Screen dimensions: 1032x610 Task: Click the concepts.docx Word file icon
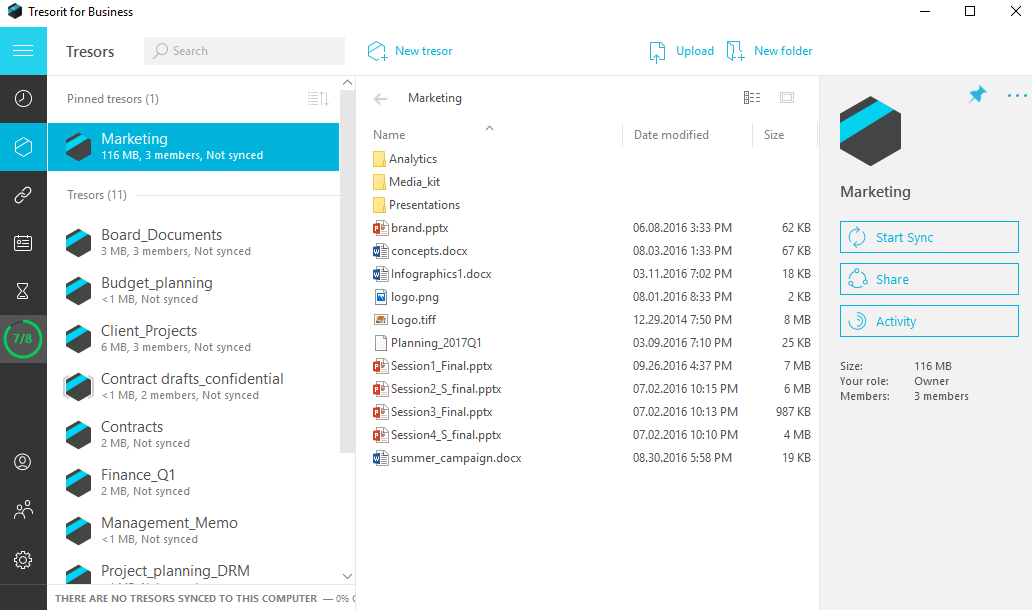(380, 251)
